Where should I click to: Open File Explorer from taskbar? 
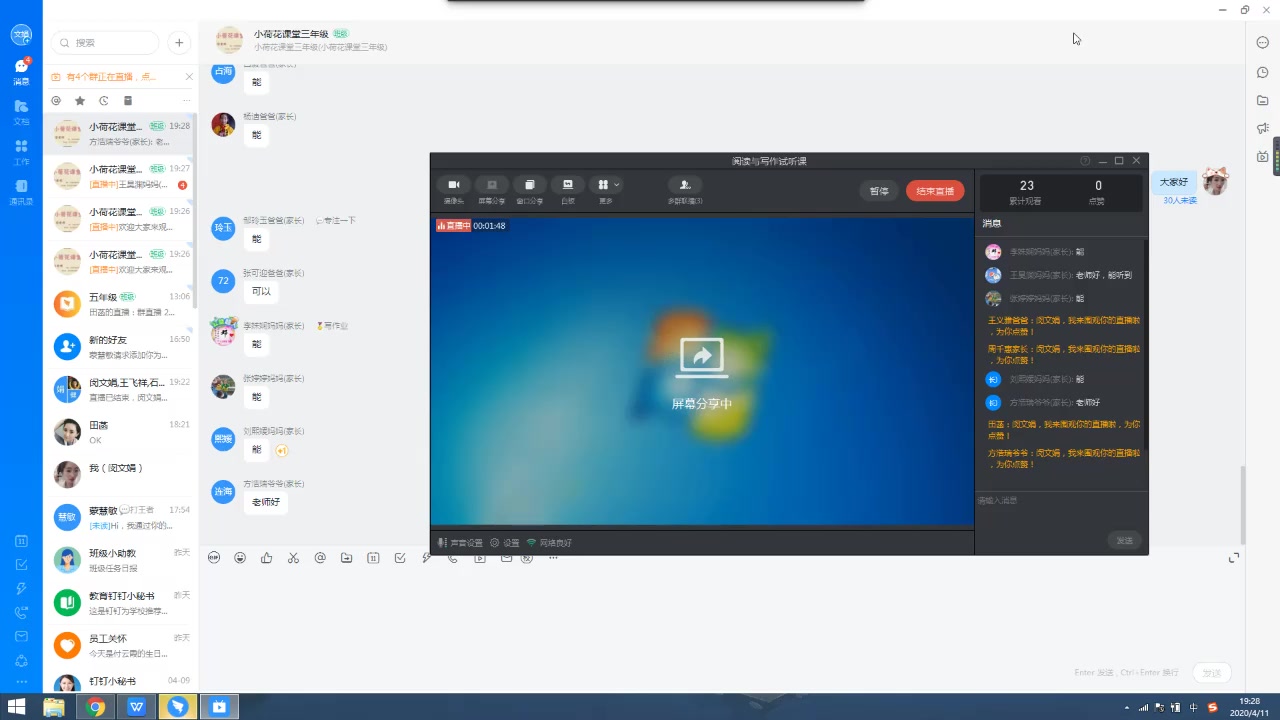tap(55, 707)
